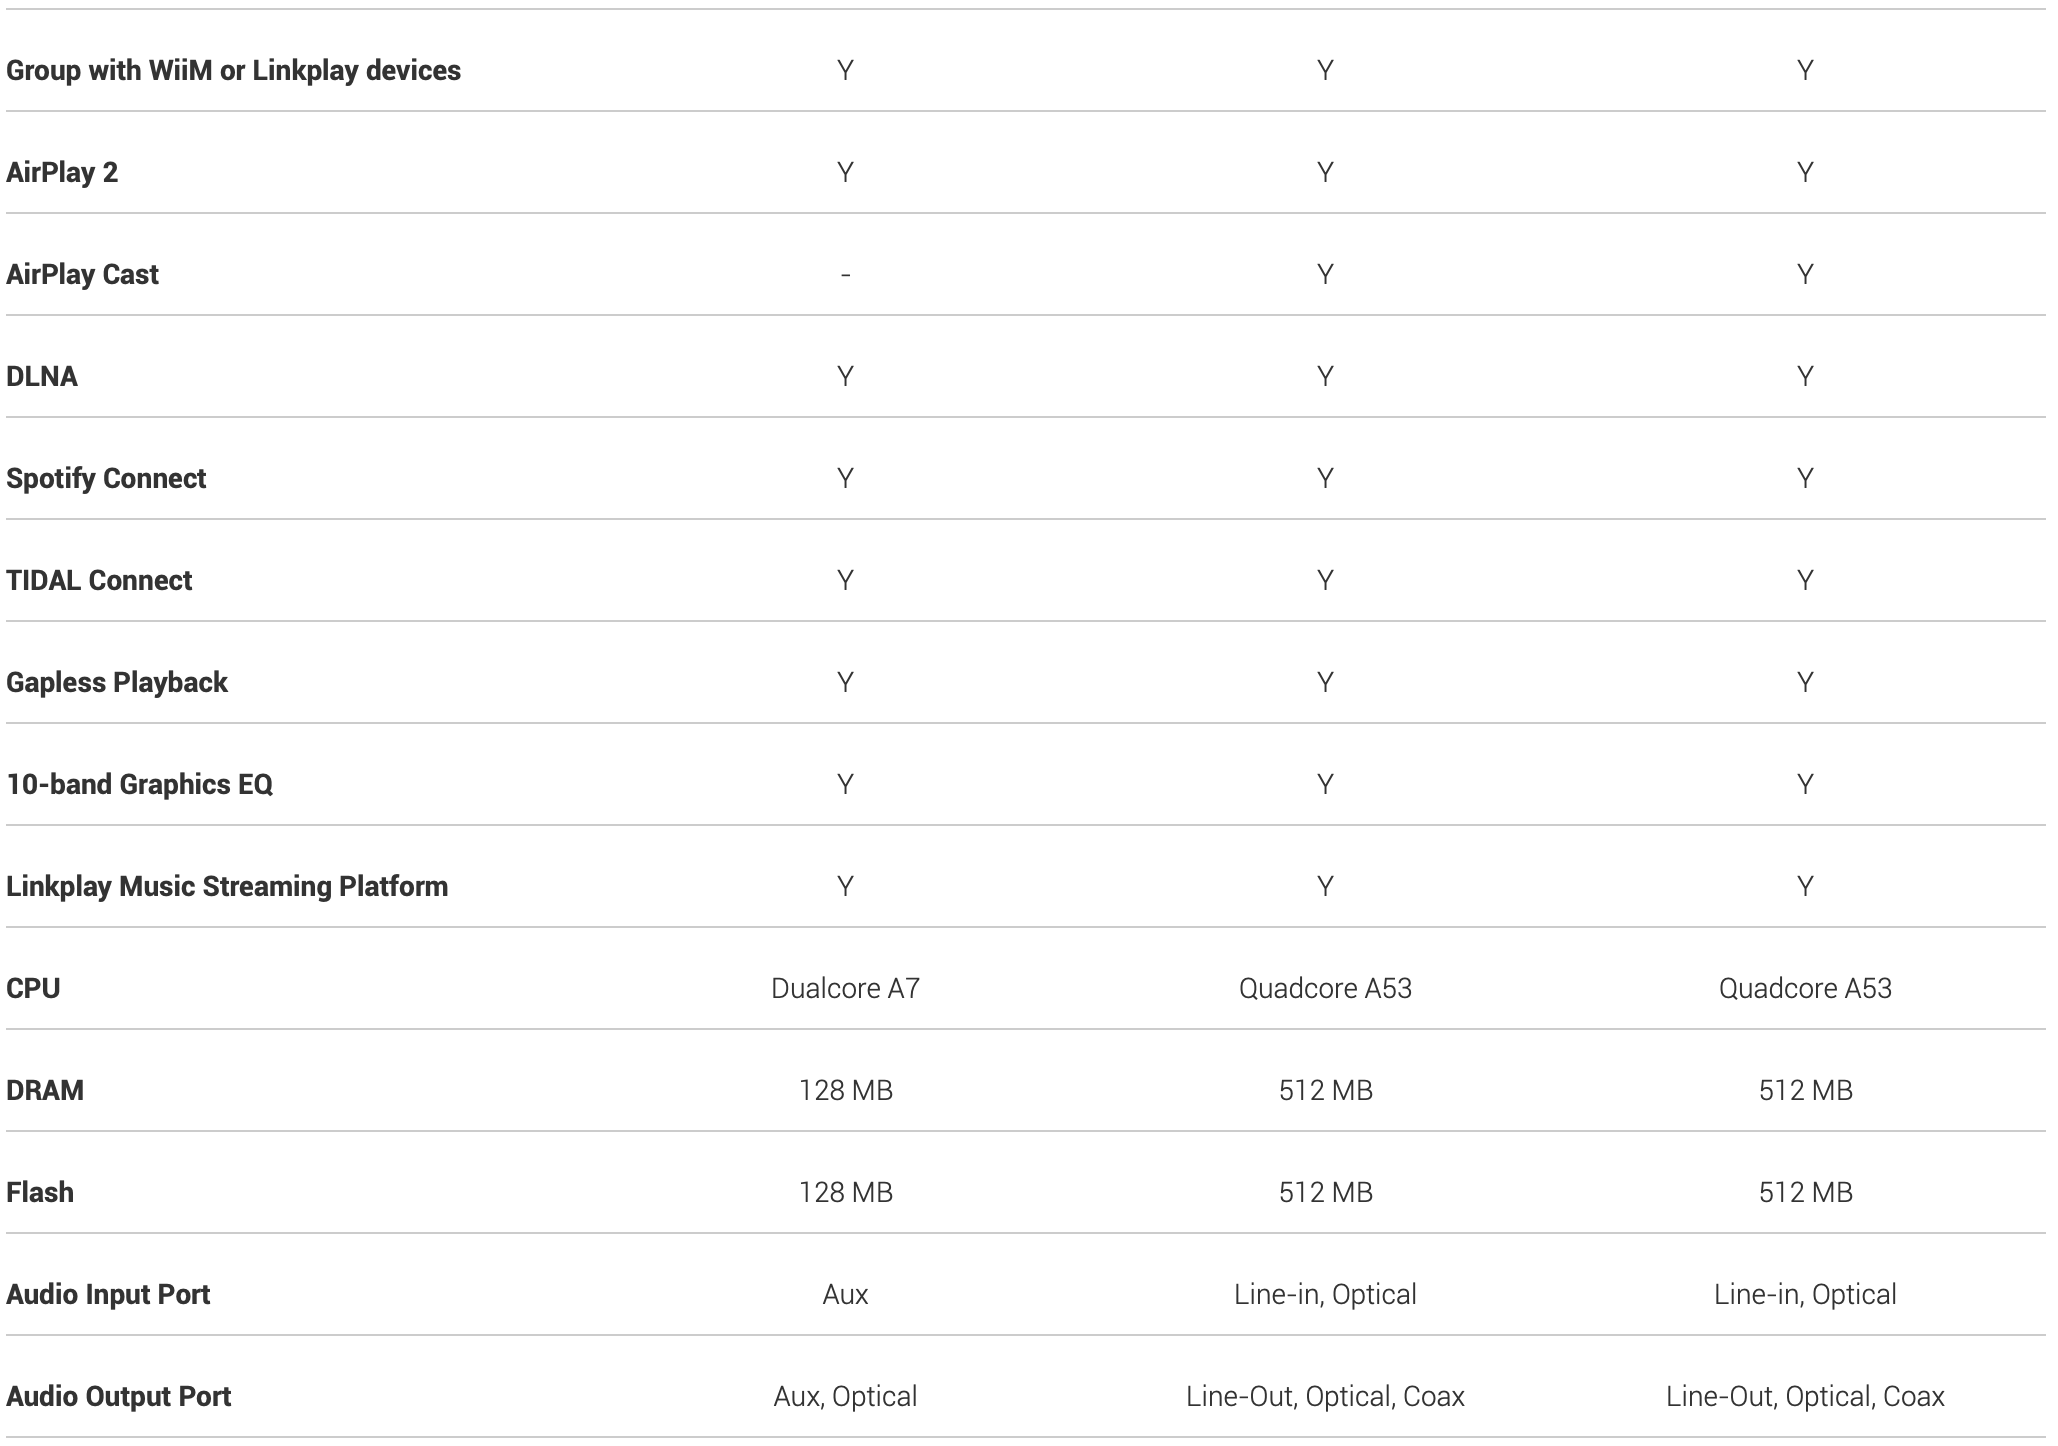2058x1446 pixels.
Task: Select the AirPlay 2 row label
Action: pos(62,172)
